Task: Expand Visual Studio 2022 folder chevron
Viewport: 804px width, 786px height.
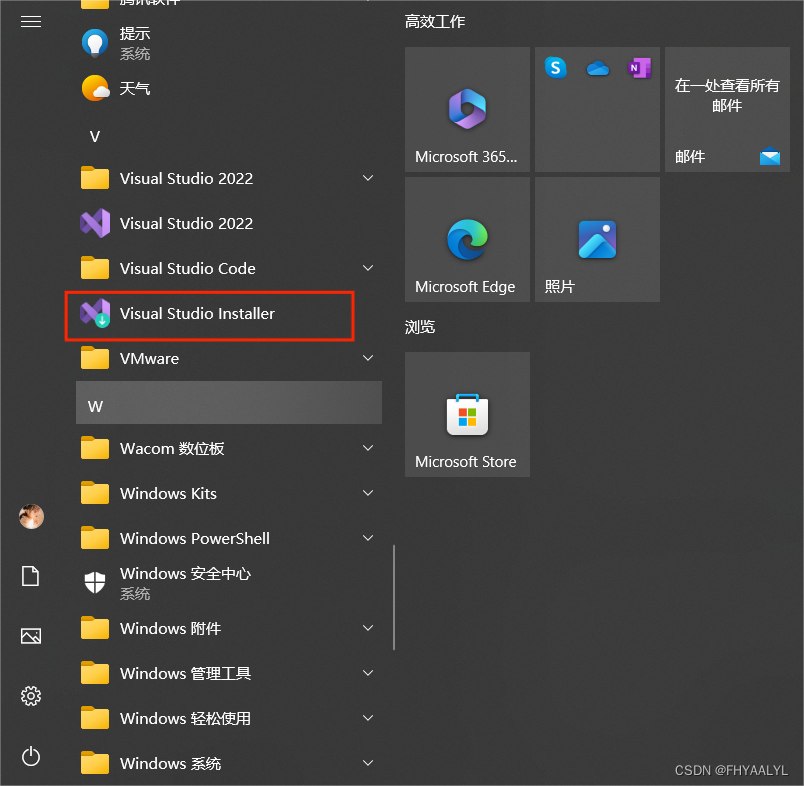Action: (368, 178)
